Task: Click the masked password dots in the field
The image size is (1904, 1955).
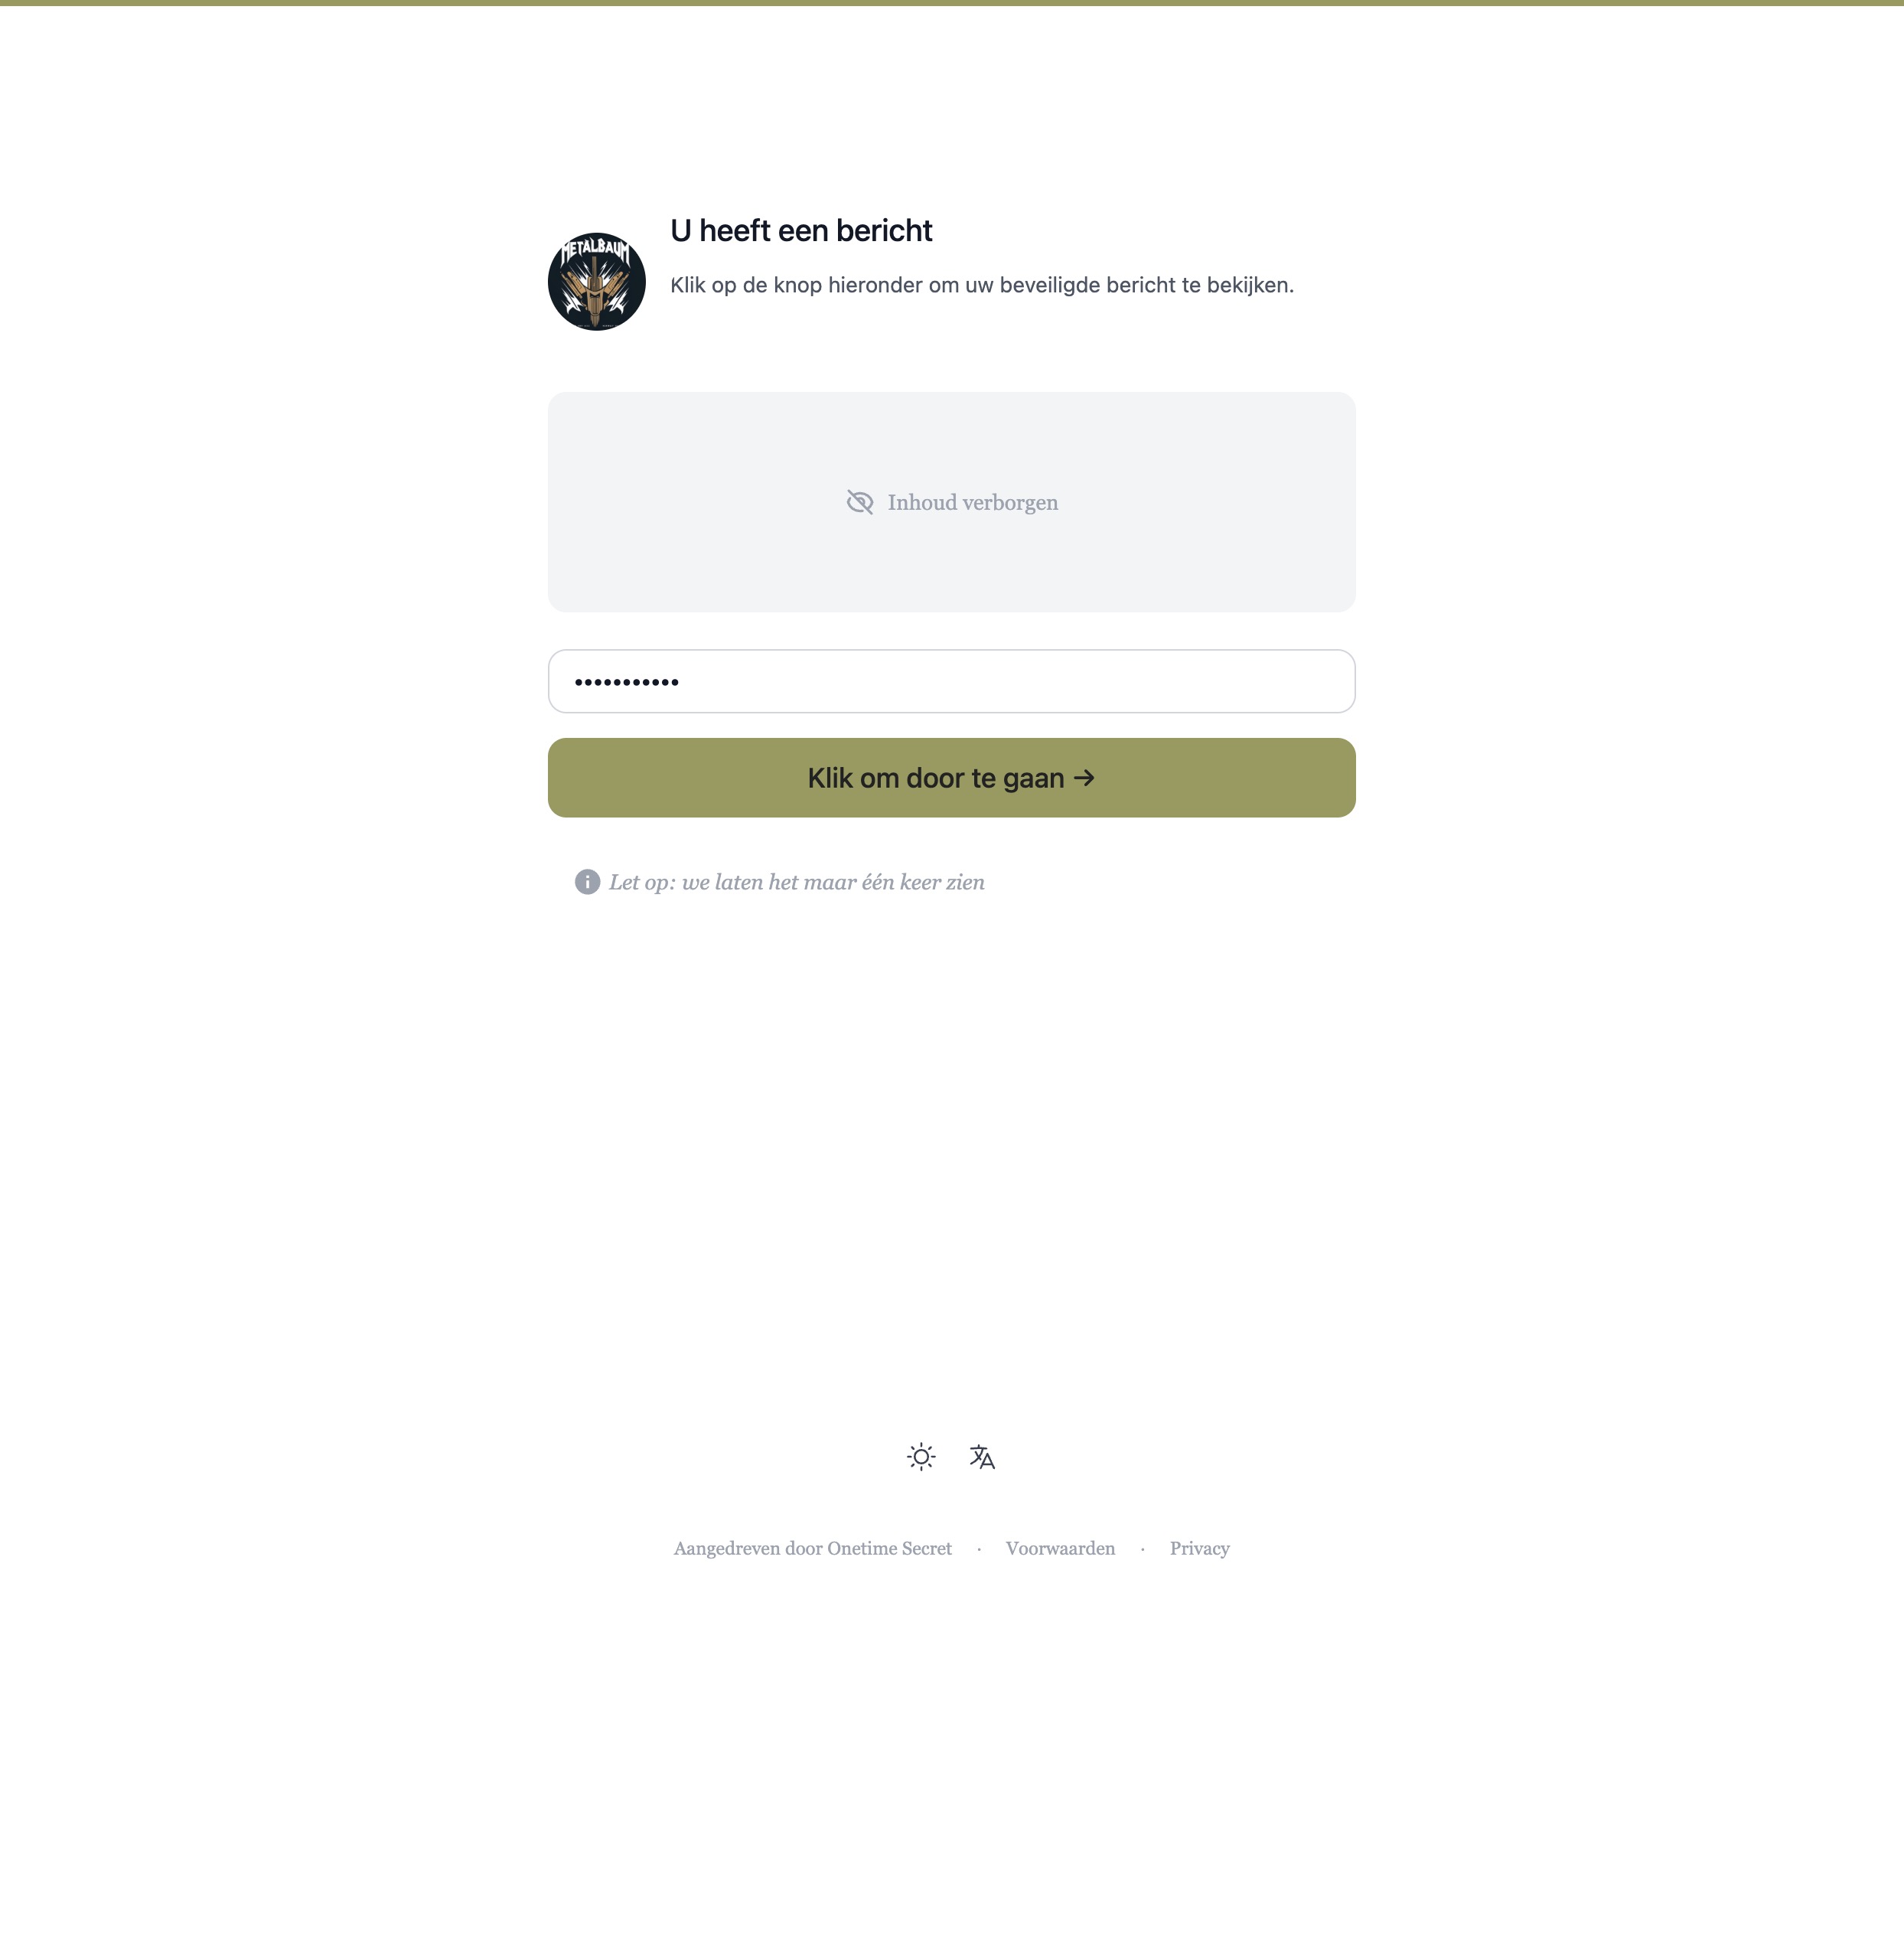Action: click(x=627, y=682)
